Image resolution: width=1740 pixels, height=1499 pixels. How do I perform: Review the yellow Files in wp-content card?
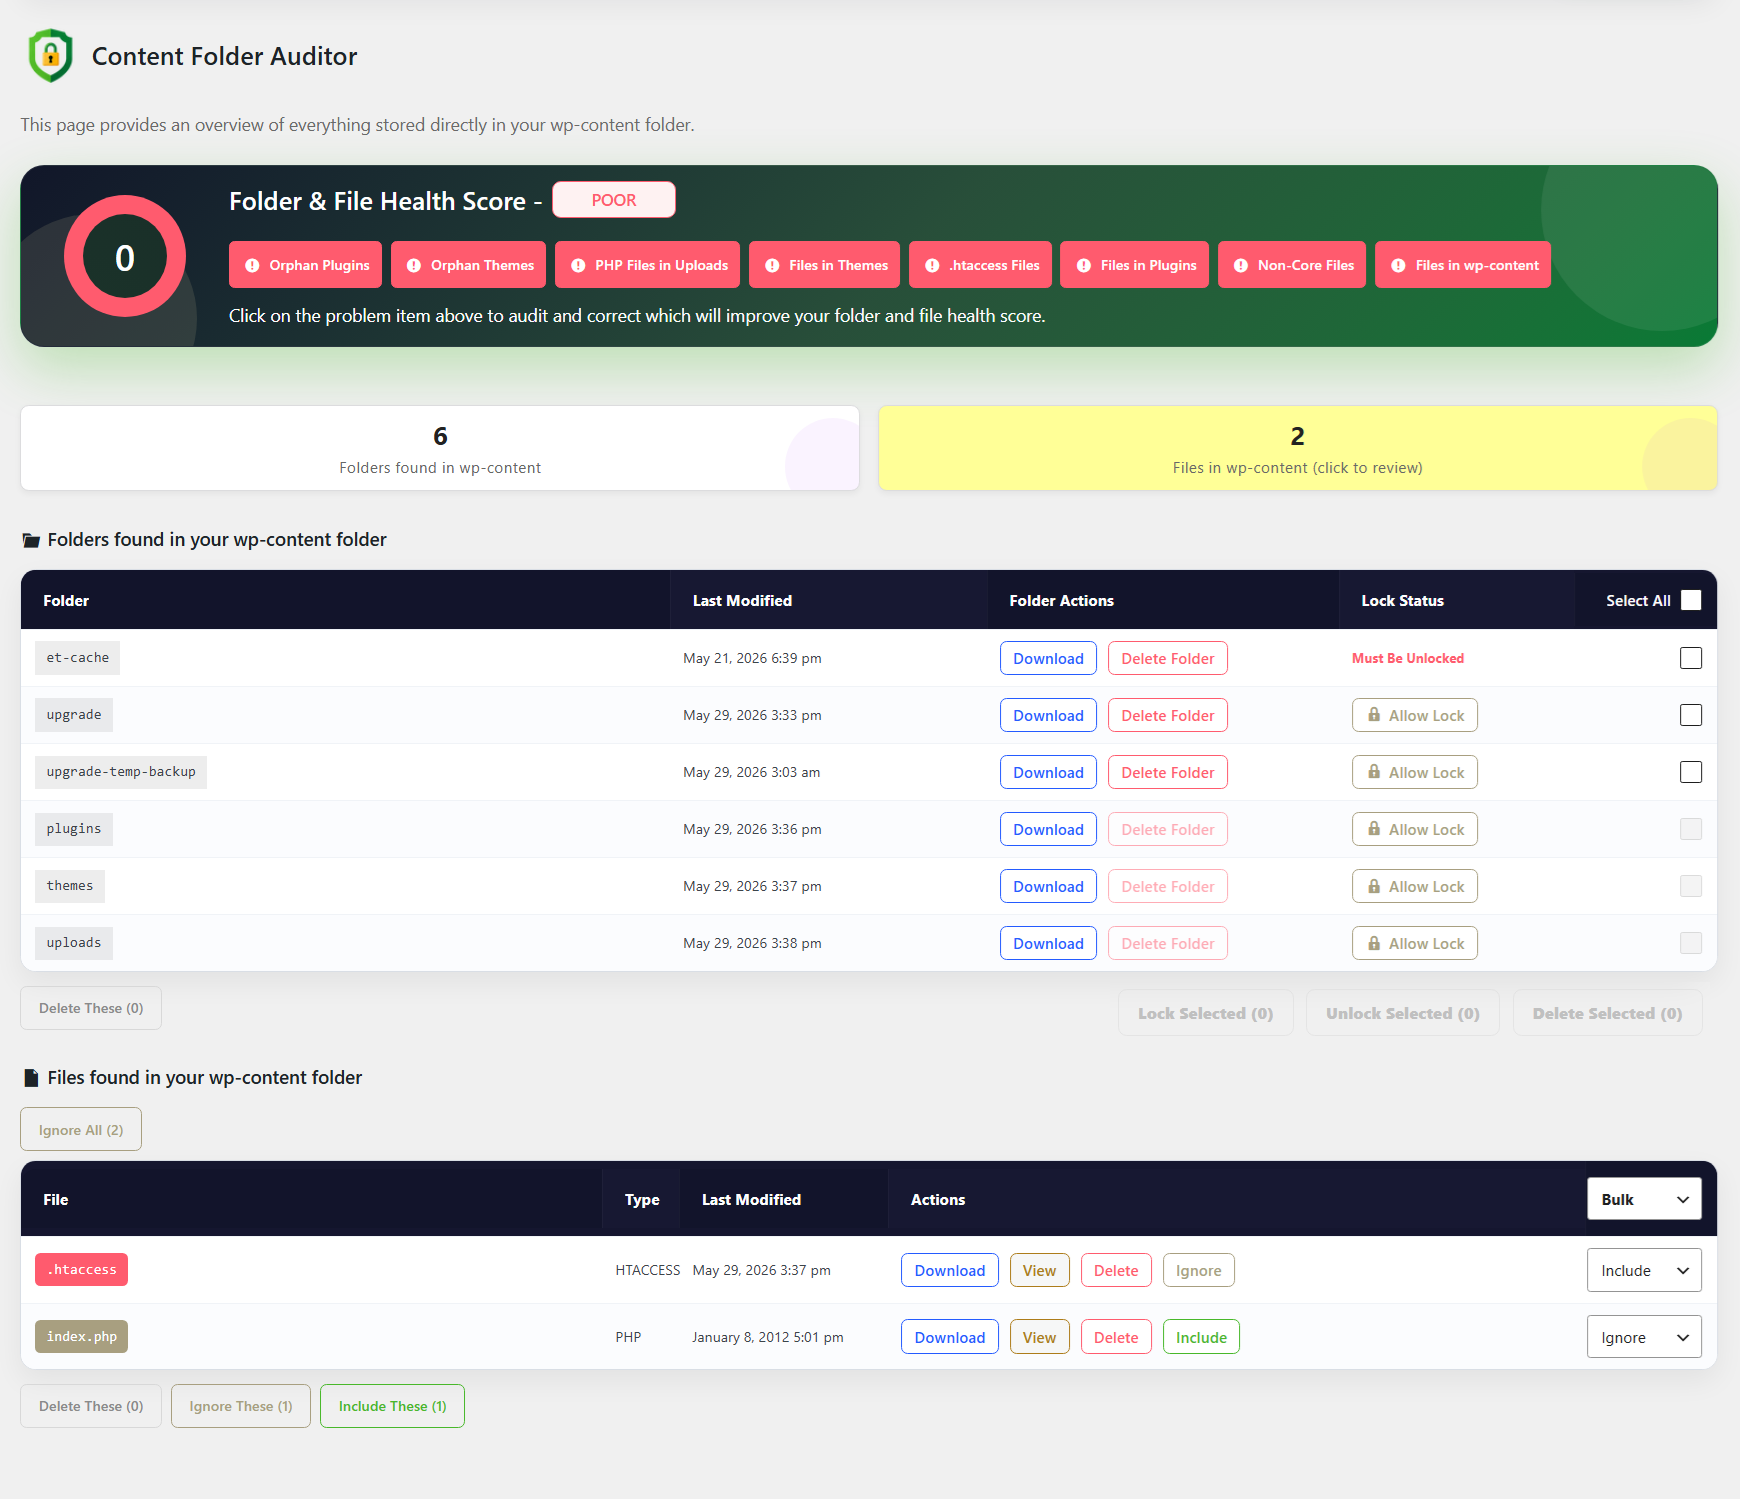1298,448
